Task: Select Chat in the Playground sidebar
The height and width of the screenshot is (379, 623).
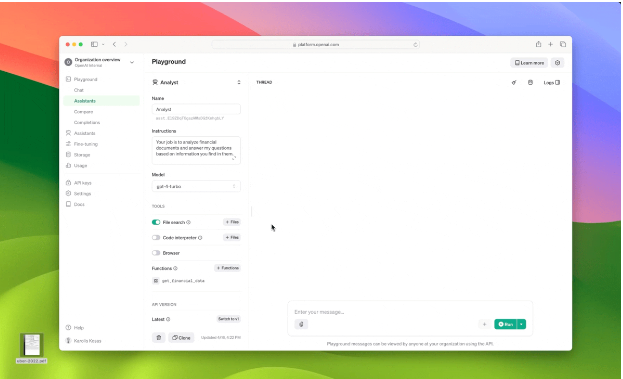Action: (79, 90)
